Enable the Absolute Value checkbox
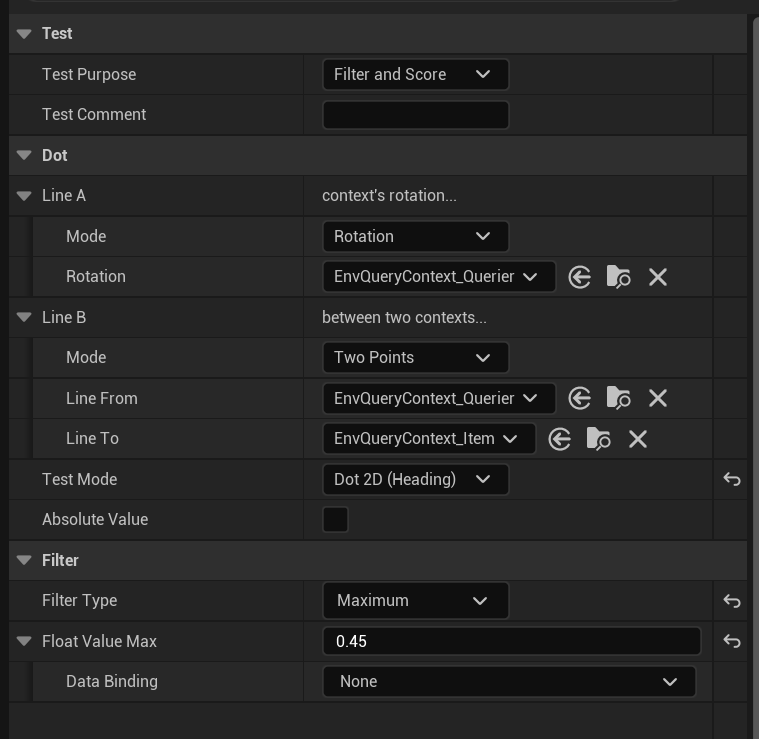This screenshot has width=759, height=739. [x=335, y=520]
